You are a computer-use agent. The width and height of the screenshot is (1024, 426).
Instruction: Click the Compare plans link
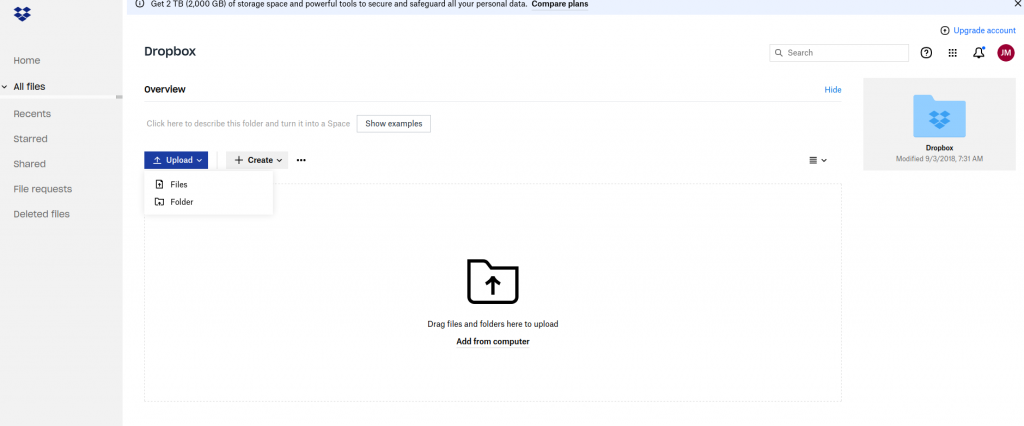pos(560,4)
